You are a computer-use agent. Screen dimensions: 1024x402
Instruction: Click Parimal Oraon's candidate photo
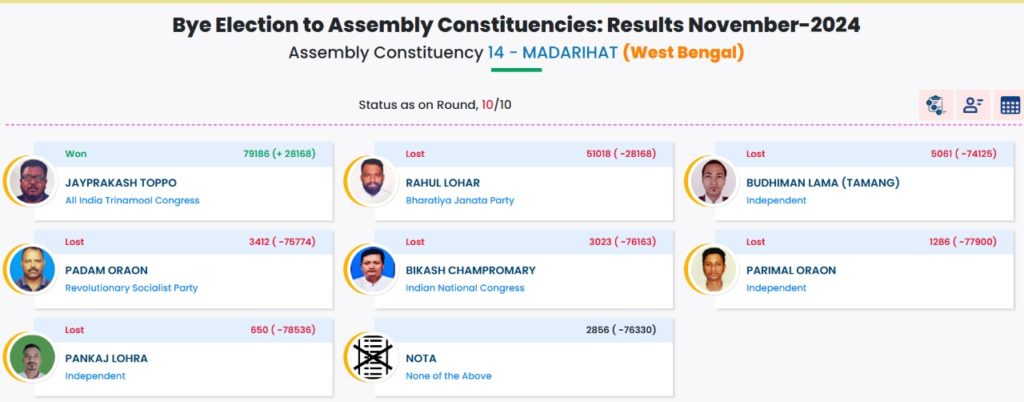coord(713,269)
